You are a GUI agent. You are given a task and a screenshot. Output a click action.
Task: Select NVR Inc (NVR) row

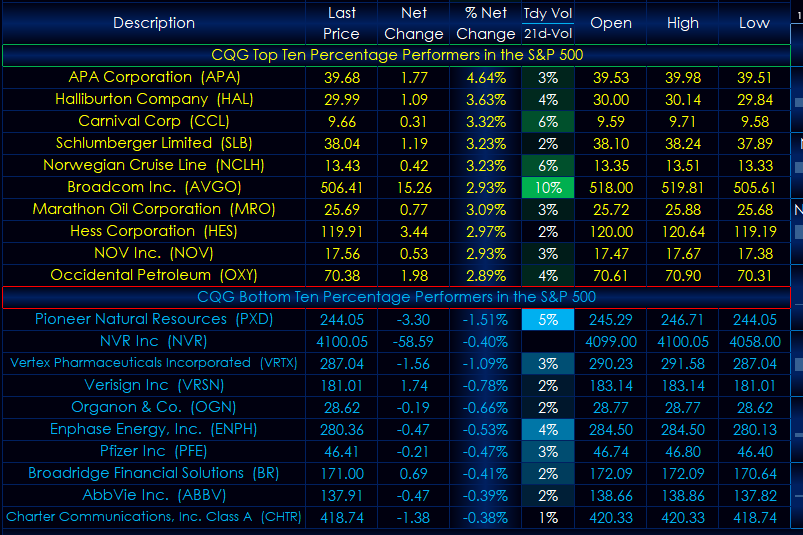397,342
